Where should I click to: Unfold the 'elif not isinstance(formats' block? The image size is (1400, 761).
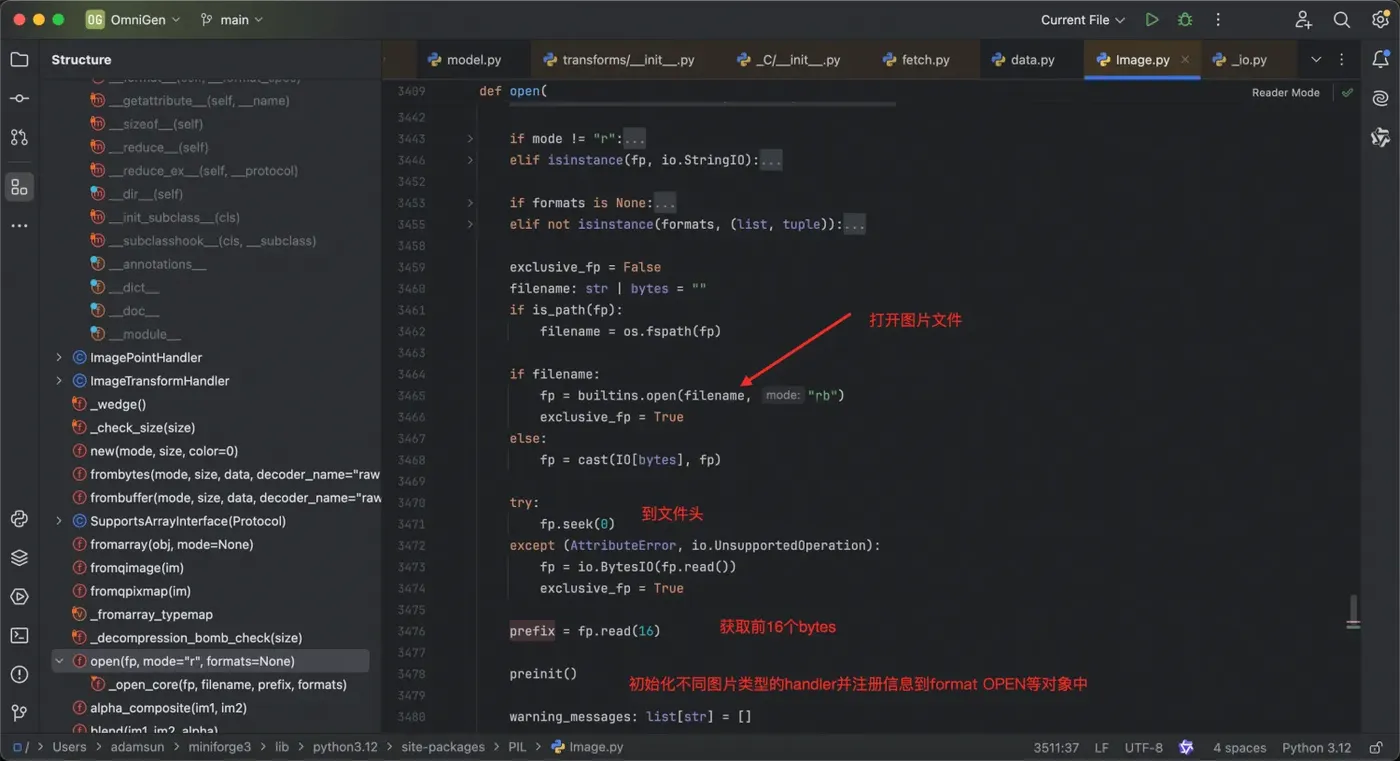[x=470, y=224]
